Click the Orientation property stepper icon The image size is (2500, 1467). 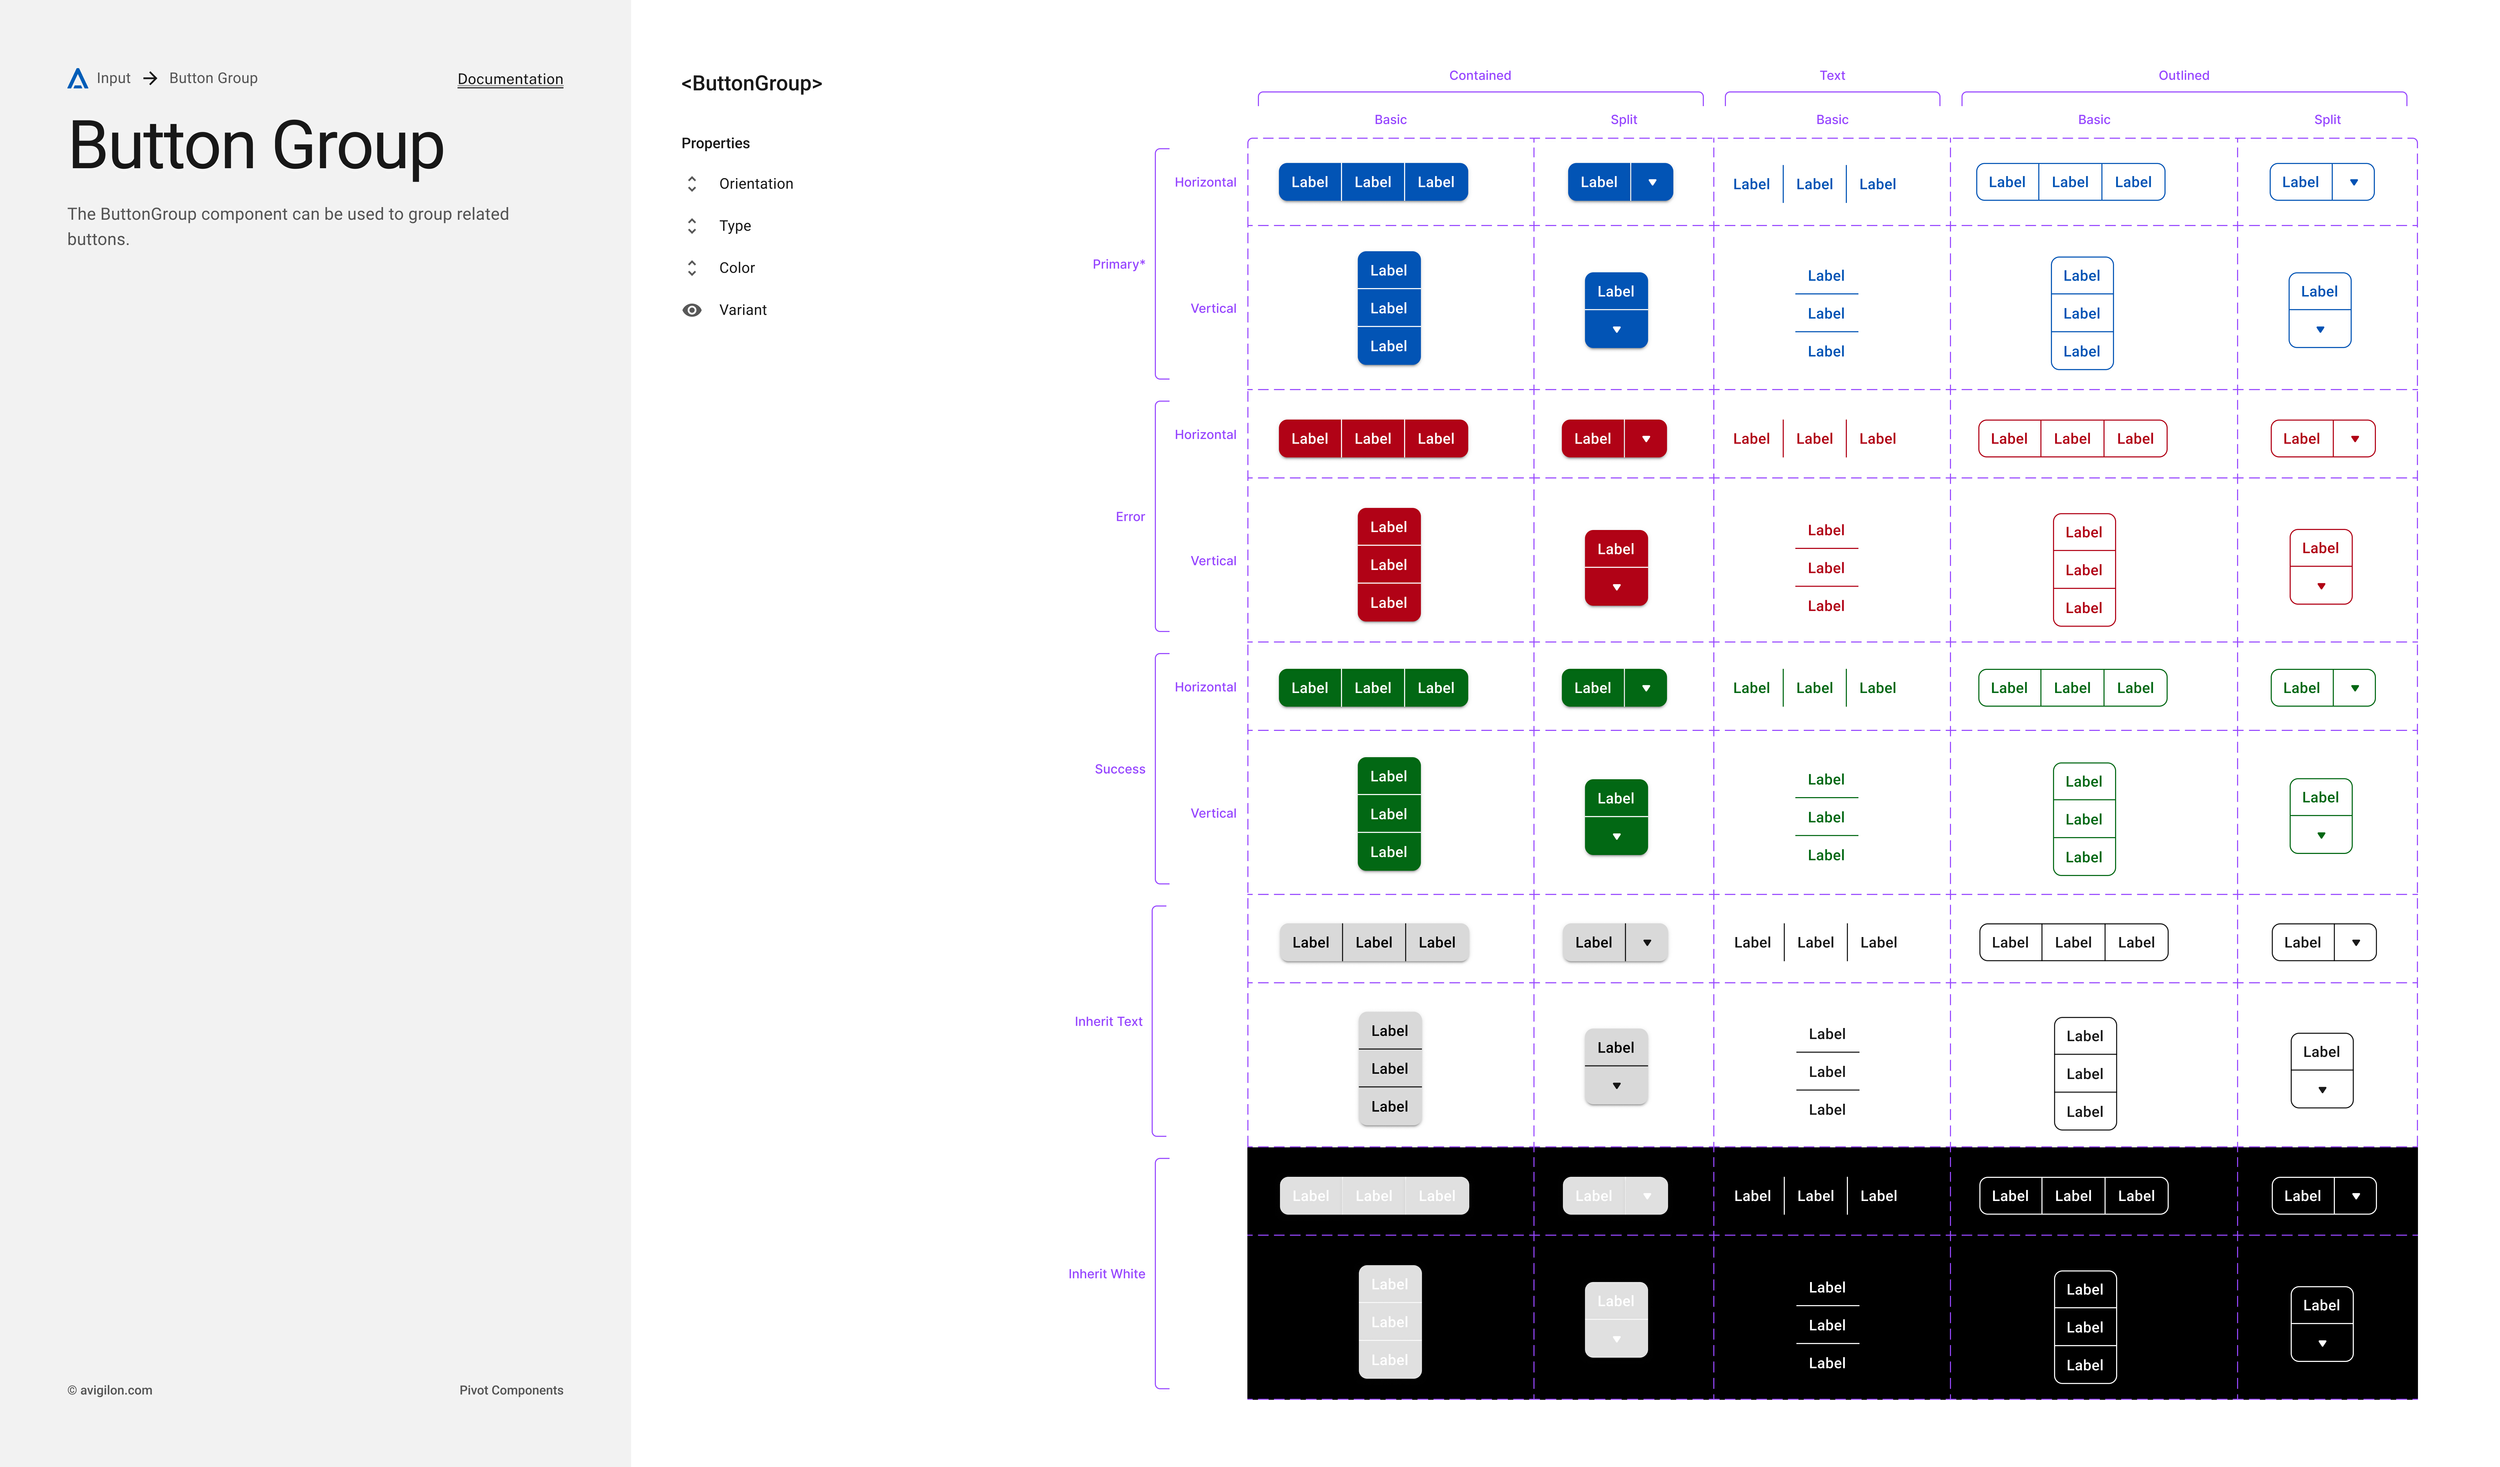[692, 184]
